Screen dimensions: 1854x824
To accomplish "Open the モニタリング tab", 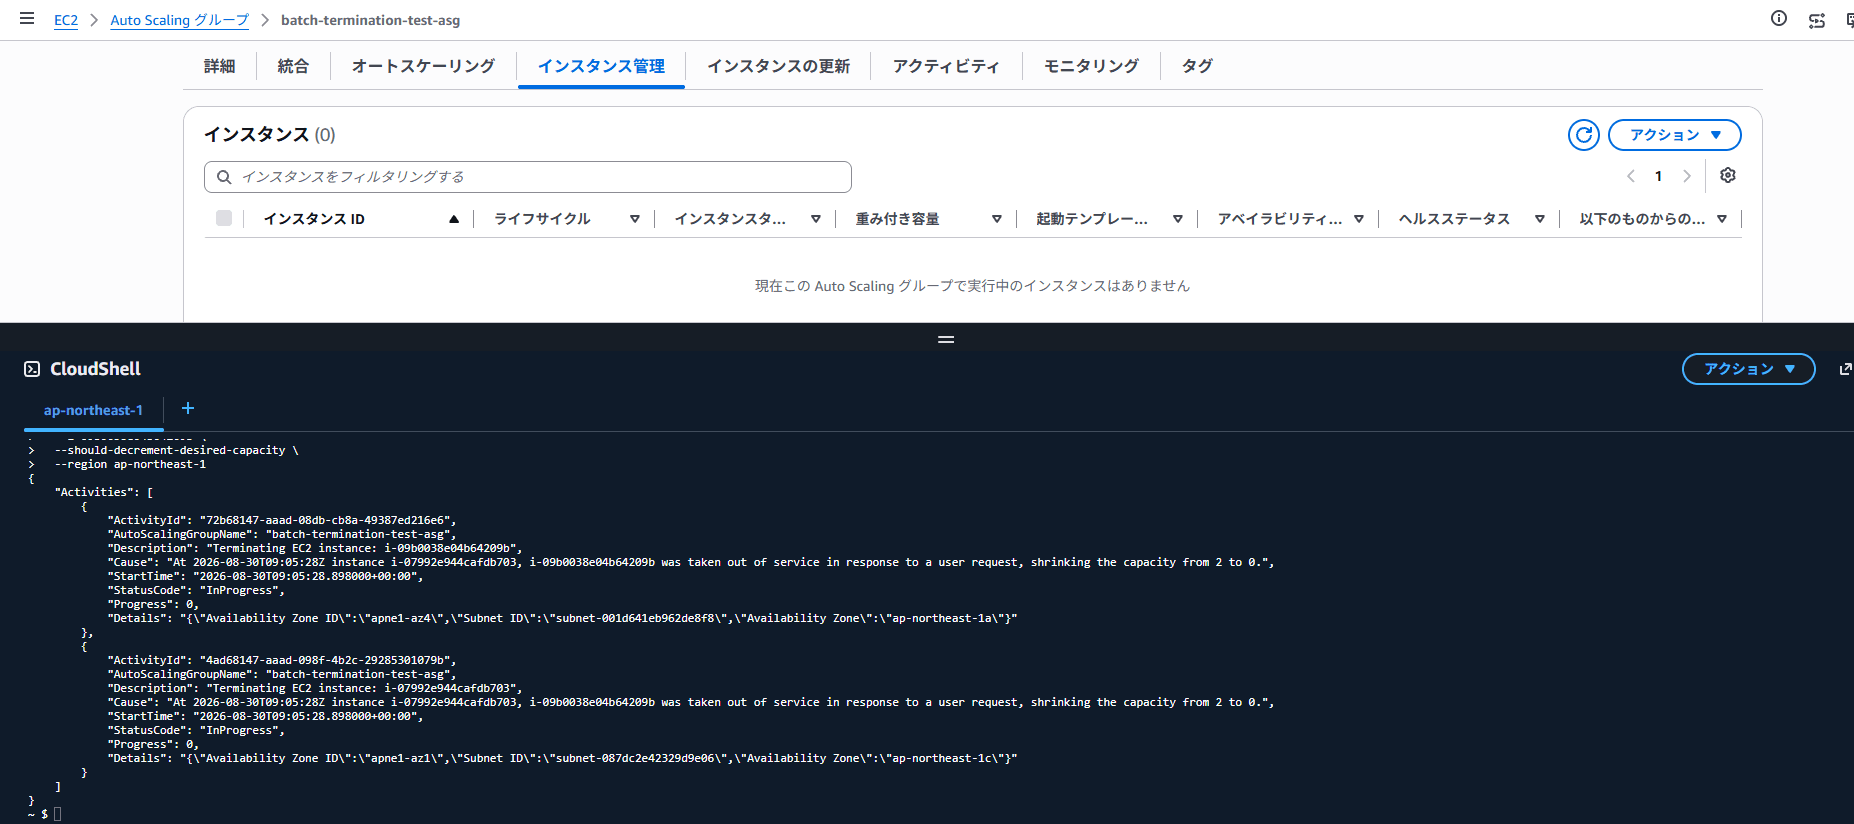I will point(1091,66).
